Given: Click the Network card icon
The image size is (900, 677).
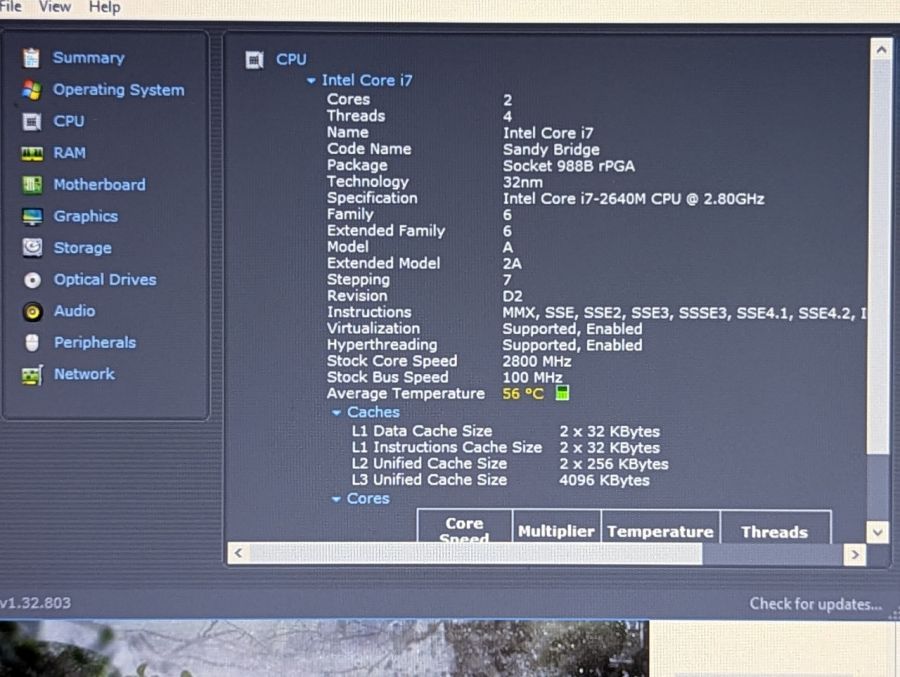Looking at the screenshot, I should [x=32, y=375].
